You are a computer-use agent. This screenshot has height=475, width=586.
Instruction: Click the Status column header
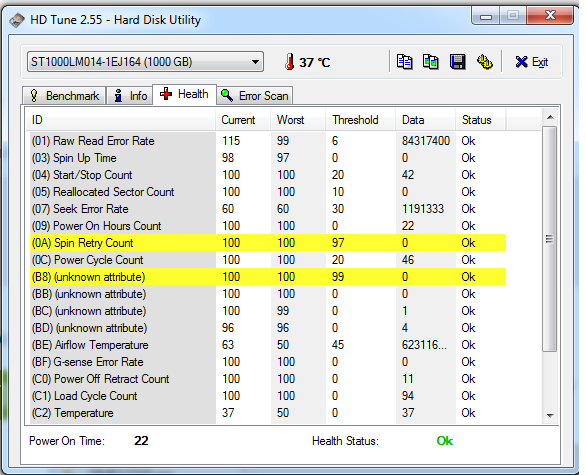481,120
